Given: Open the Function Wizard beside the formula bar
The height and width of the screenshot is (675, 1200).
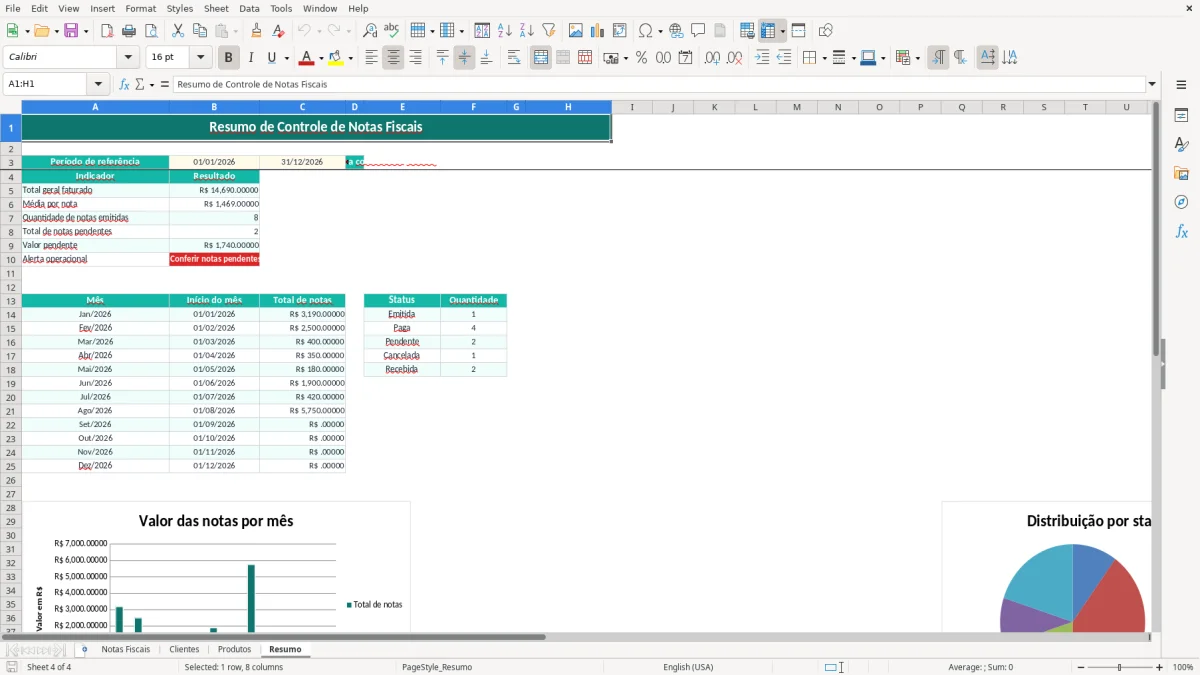Looking at the screenshot, I should pyautogui.click(x=124, y=85).
